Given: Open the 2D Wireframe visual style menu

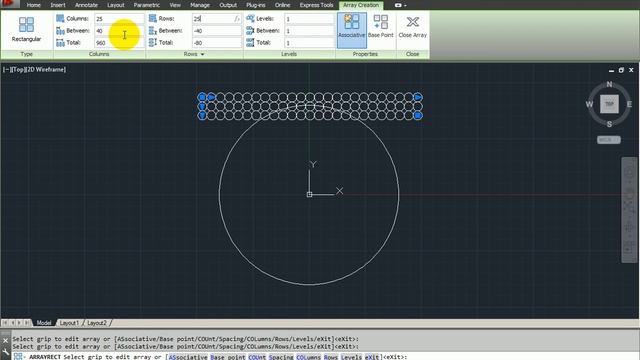Looking at the screenshot, I should [46, 70].
